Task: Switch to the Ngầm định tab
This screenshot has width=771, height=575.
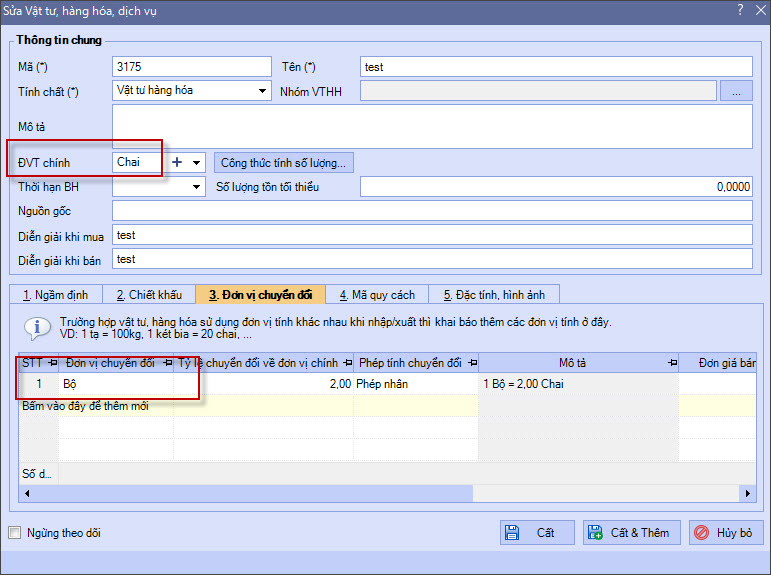Action: [x=55, y=294]
